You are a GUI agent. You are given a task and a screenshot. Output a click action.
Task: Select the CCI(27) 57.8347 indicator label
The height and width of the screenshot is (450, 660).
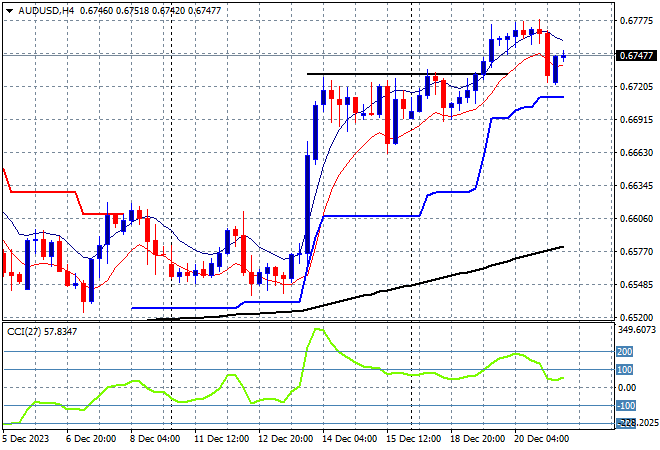coord(42,332)
